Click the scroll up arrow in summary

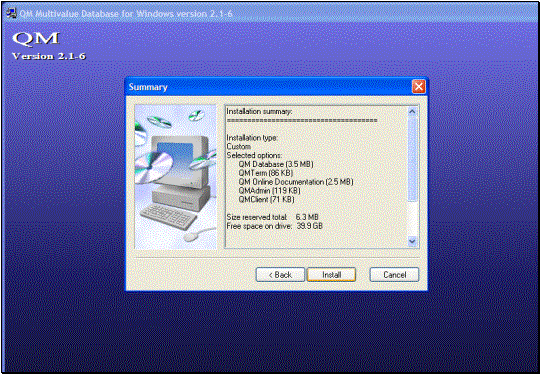412,112
